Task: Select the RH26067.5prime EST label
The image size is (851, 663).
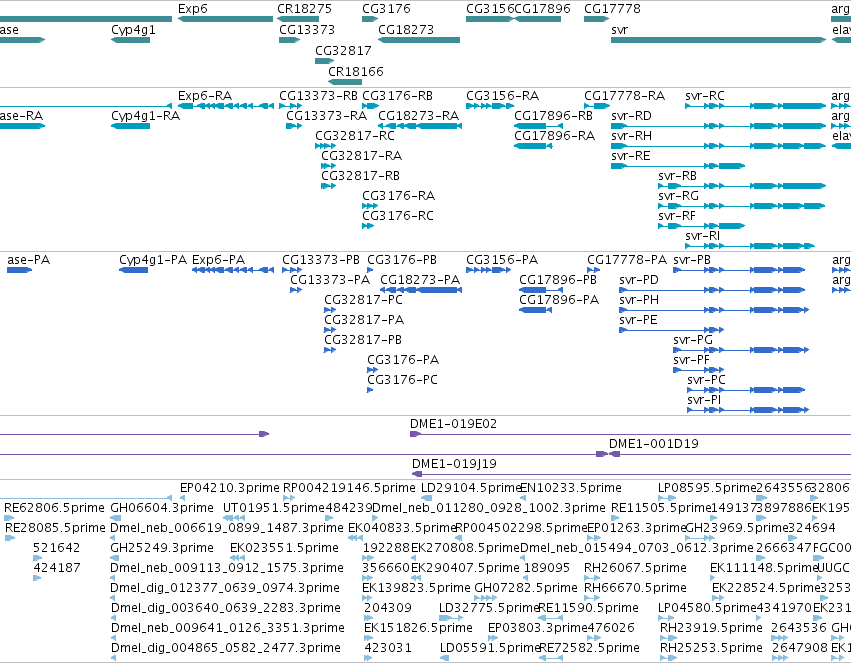Action: pos(635,568)
